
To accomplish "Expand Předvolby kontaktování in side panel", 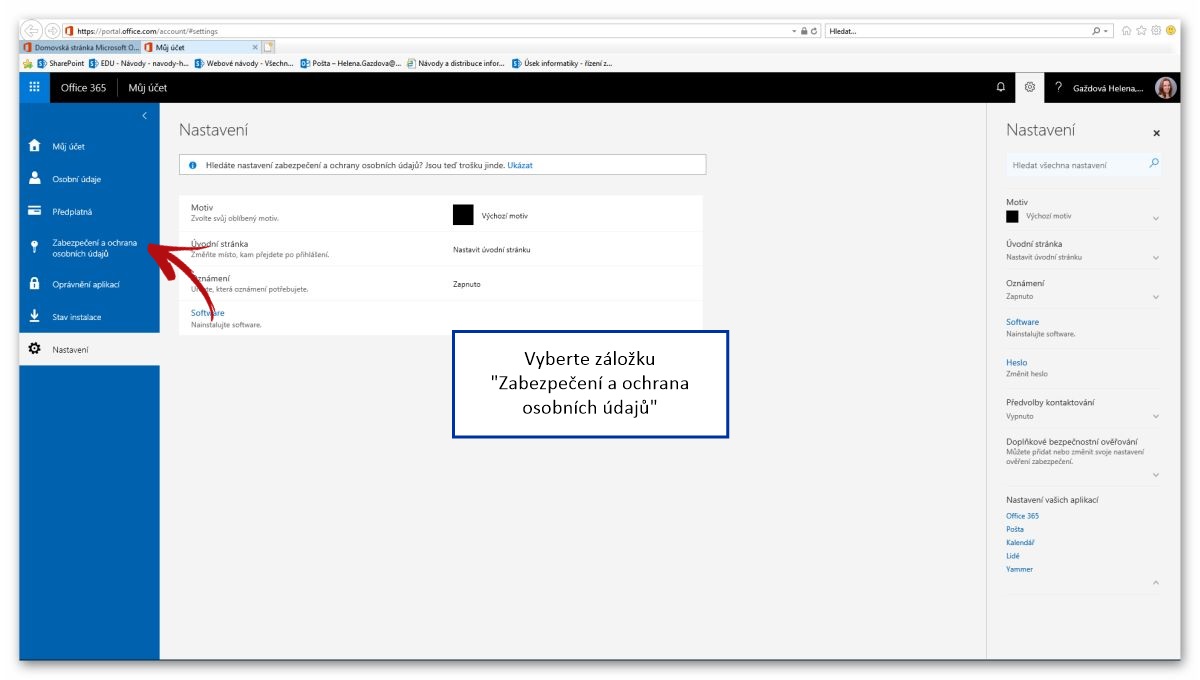I will coord(1156,416).
